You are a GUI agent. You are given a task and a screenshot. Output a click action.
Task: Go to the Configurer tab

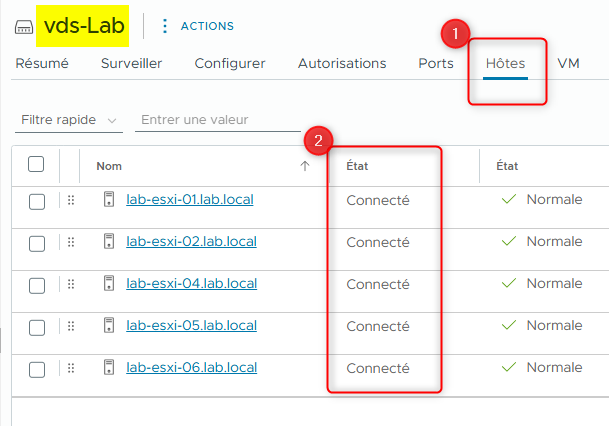[x=230, y=63]
